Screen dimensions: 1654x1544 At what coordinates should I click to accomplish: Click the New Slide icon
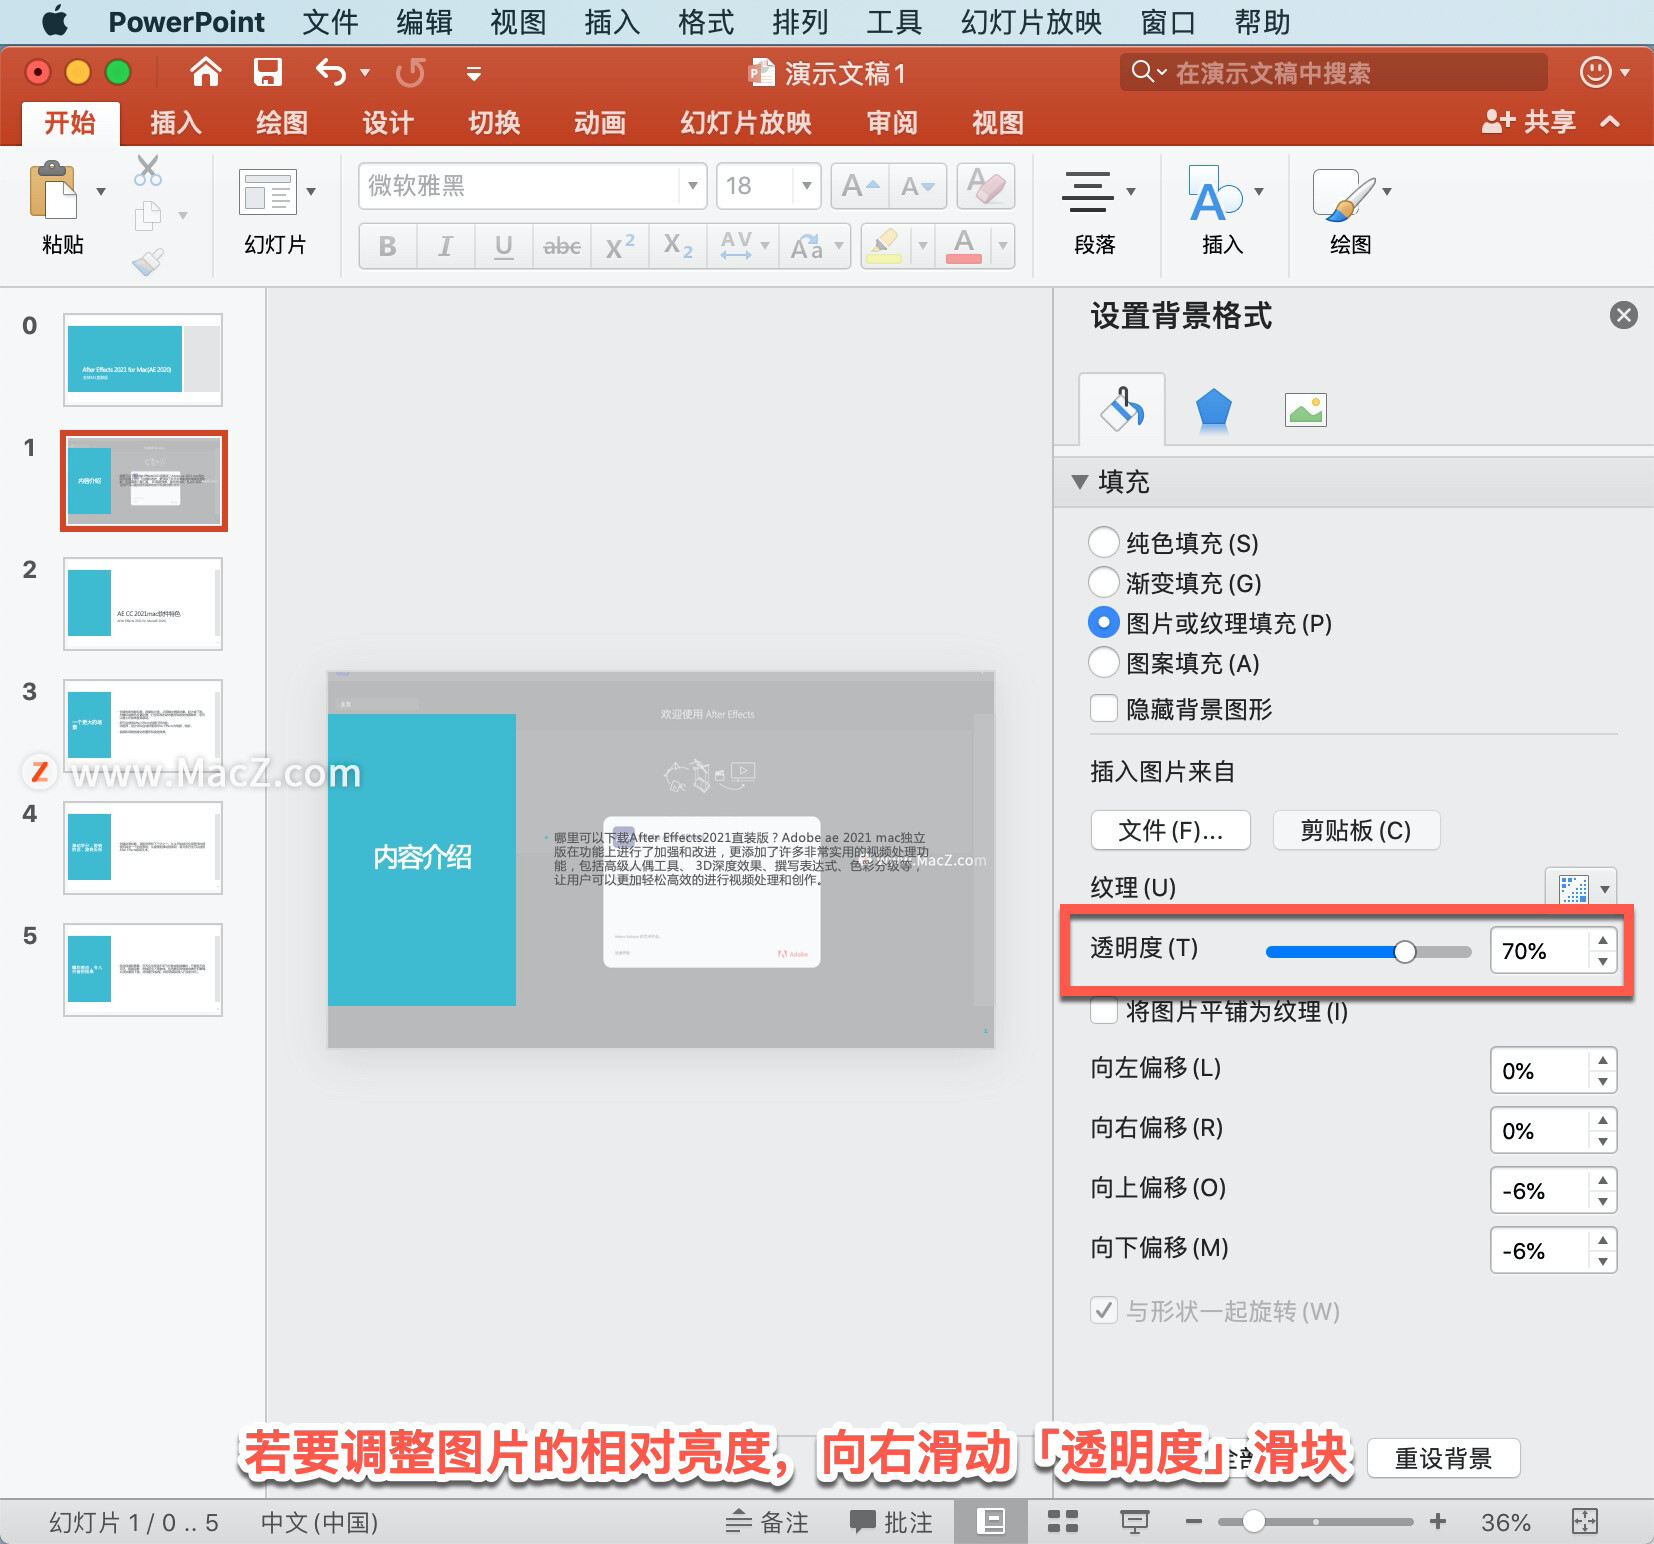(267, 191)
